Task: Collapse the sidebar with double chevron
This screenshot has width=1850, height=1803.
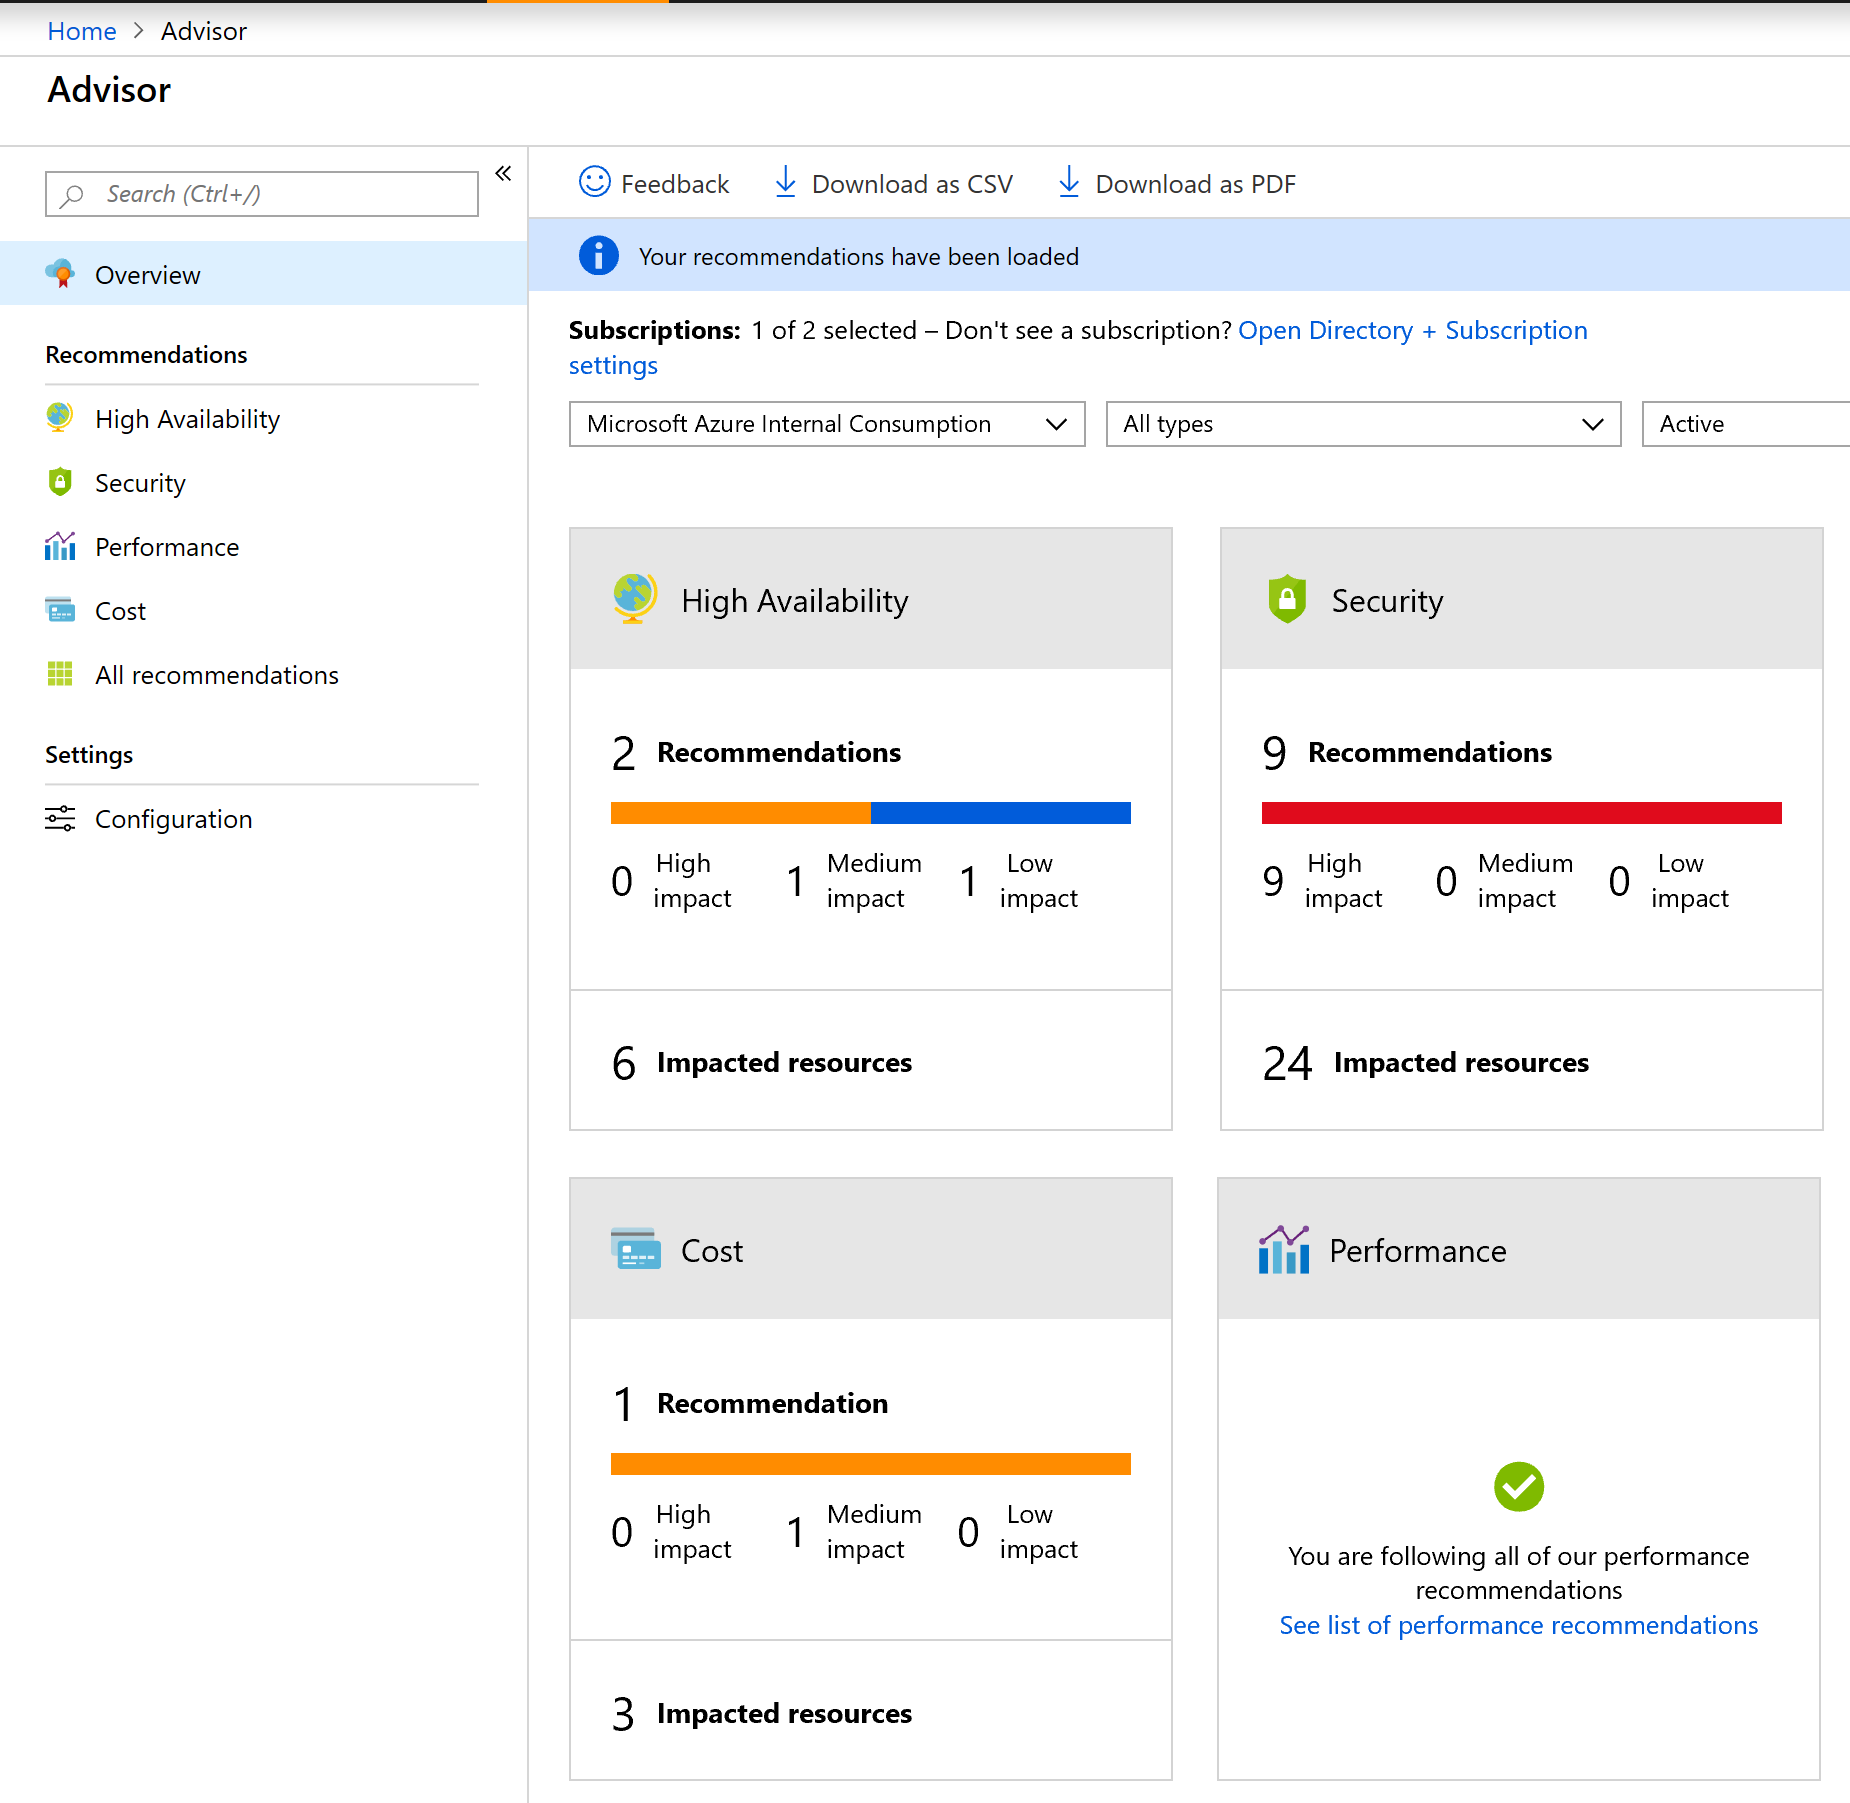Action: tap(503, 174)
